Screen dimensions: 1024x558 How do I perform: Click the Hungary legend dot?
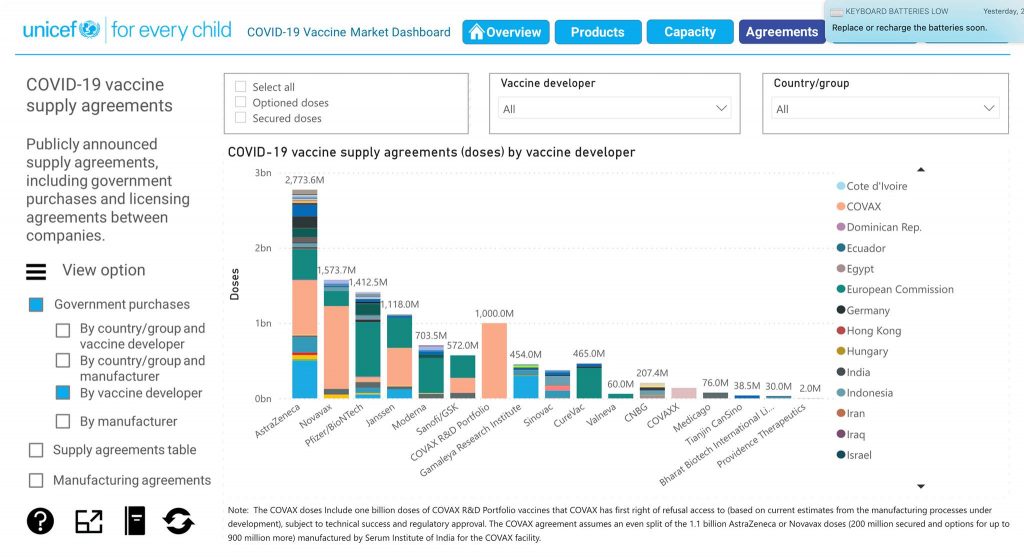click(x=841, y=351)
